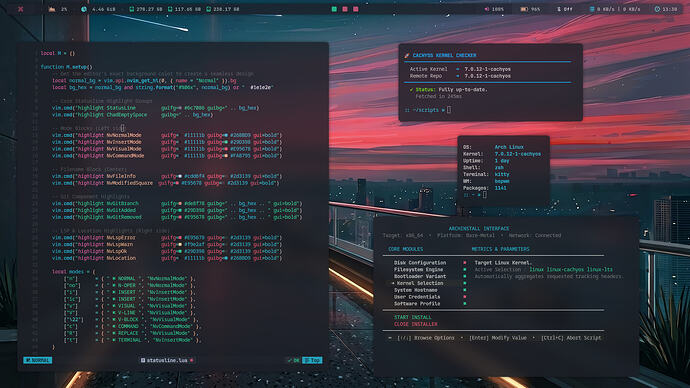
Task: Click the red status dot for Disk Configuration
Action: [x=464, y=263]
